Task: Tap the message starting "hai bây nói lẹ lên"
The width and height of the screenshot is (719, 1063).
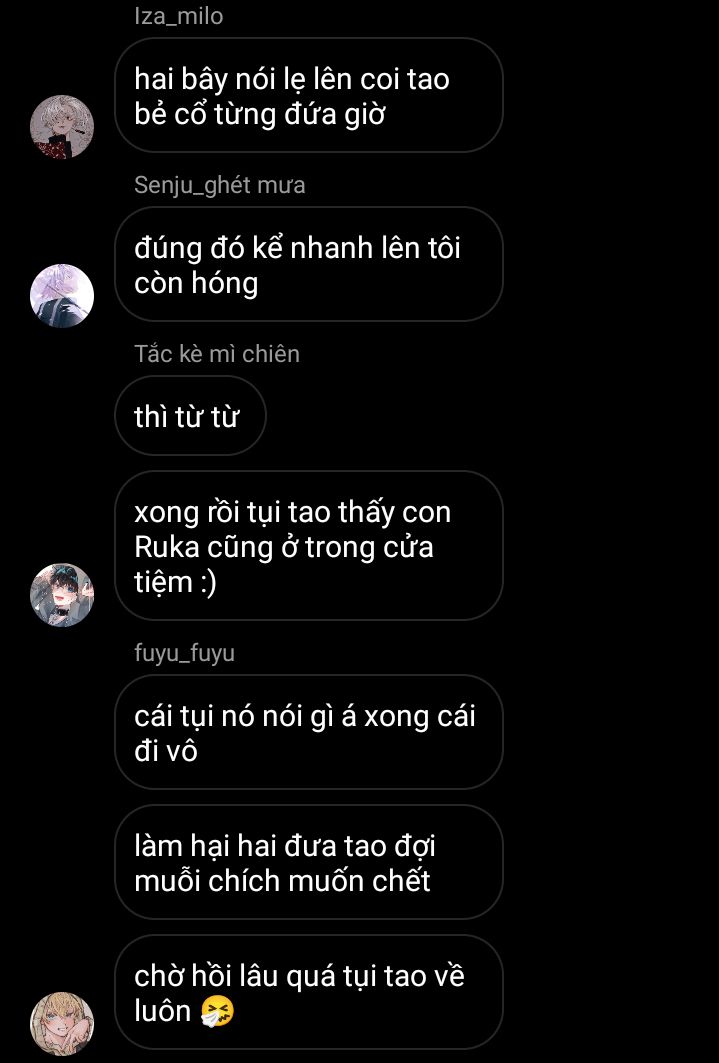Action: click(x=309, y=96)
